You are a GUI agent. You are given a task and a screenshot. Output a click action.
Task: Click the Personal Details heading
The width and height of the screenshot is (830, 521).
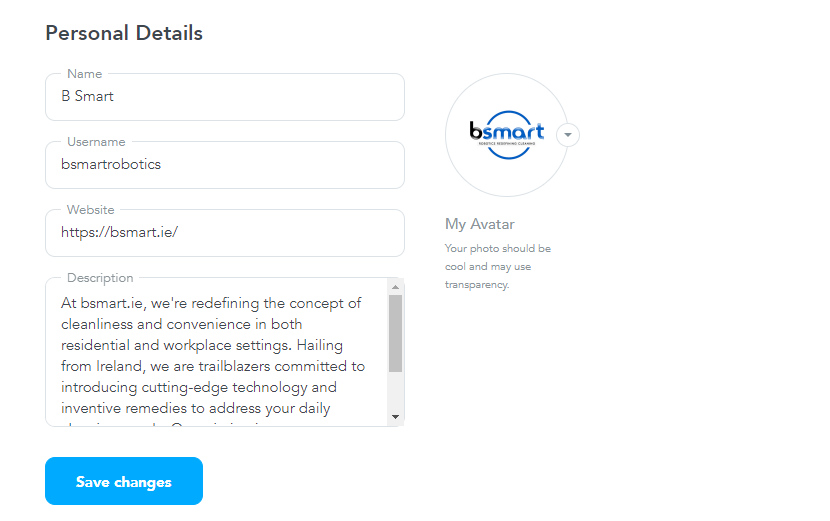[124, 33]
